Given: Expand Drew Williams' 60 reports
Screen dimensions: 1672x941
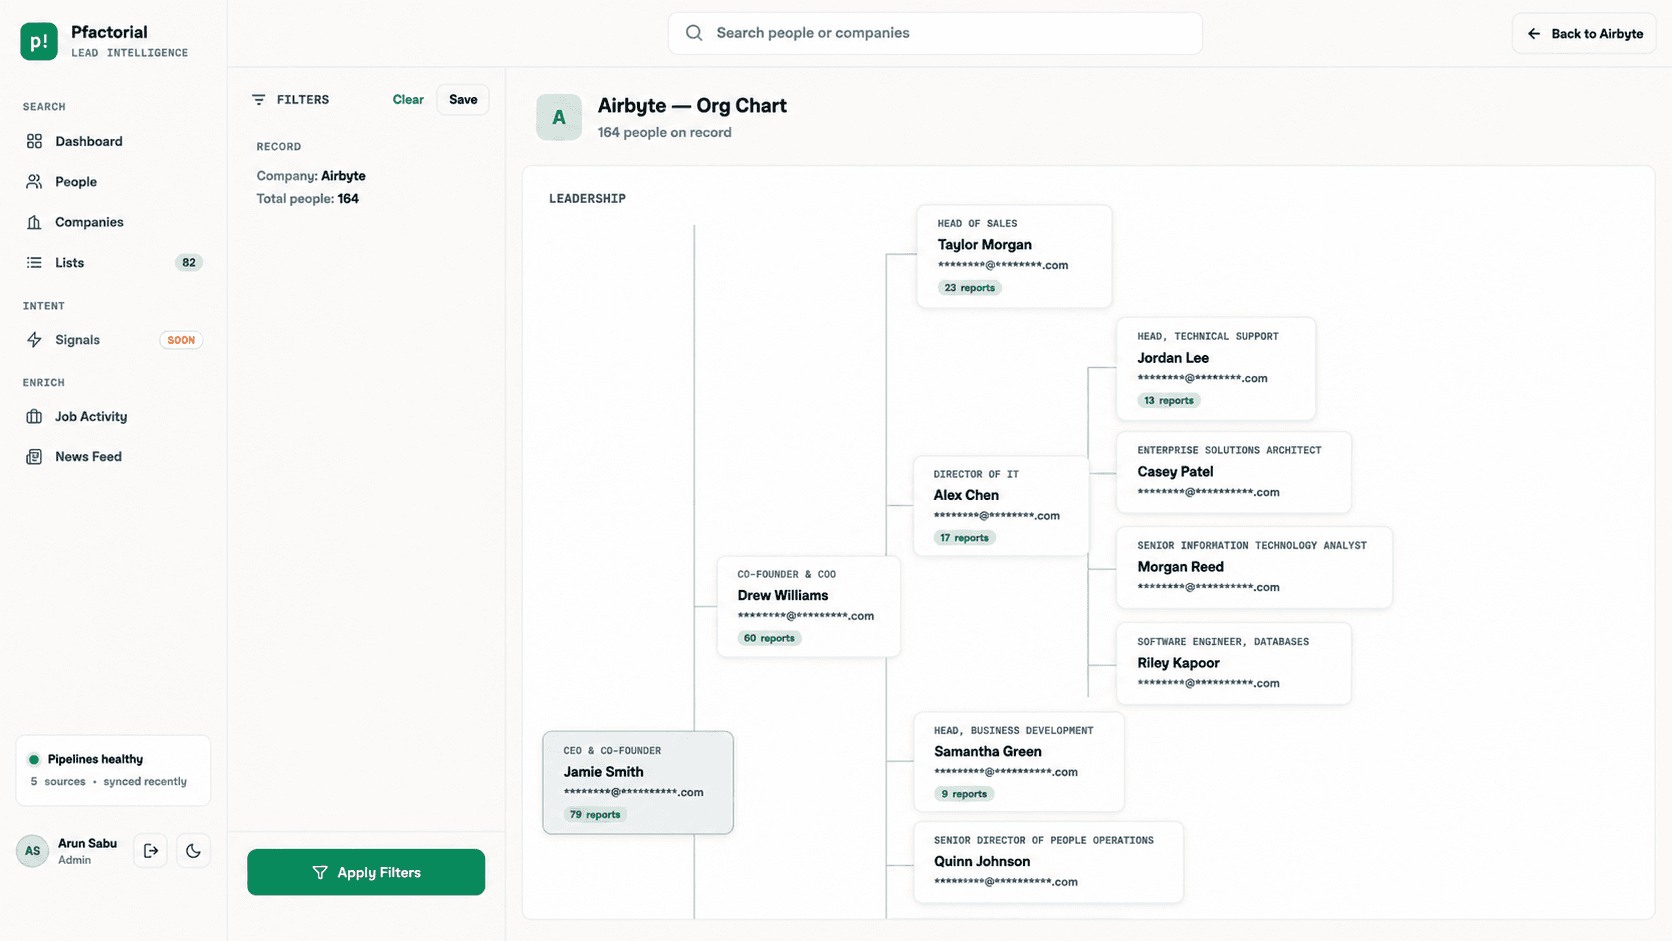Looking at the screenshot, I should point(769,638).
